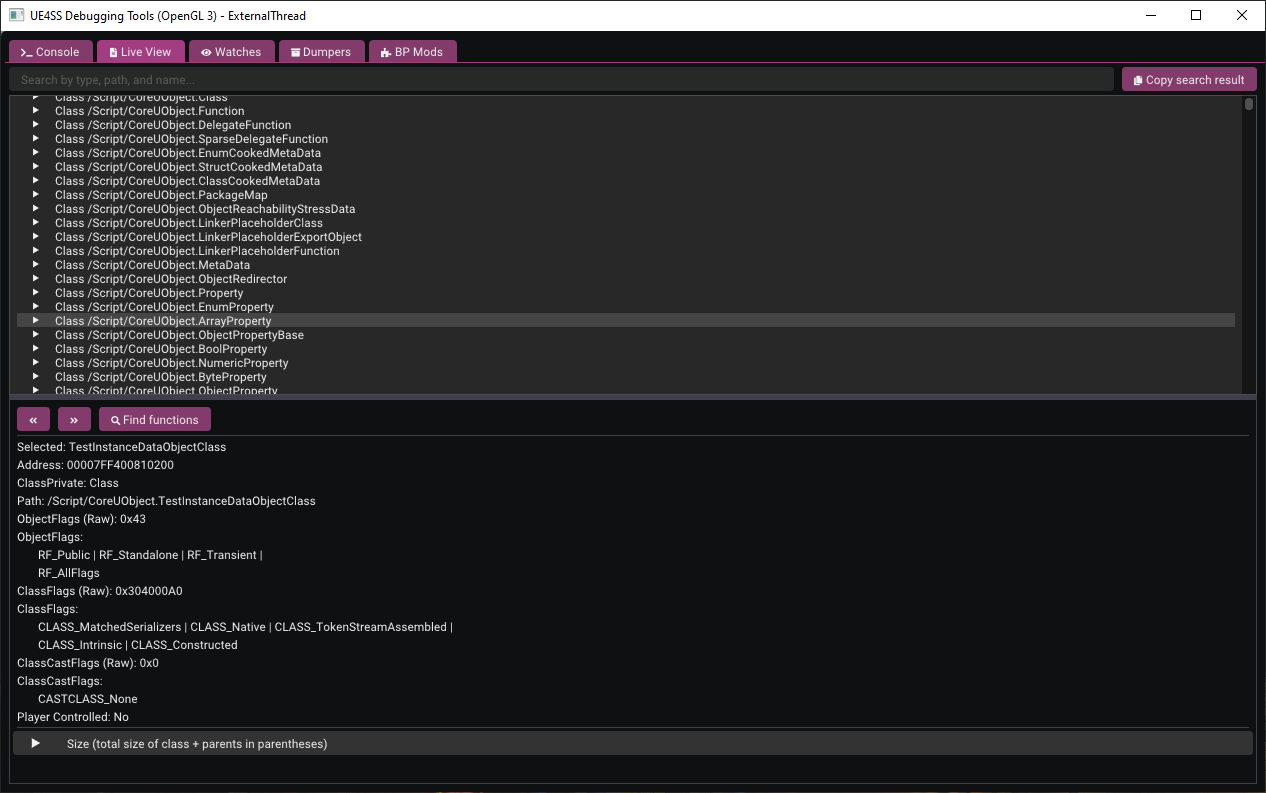Select Class CoreUObject.BoolProperty row
The image size is (1266, 793).
(x=626, y=349)
